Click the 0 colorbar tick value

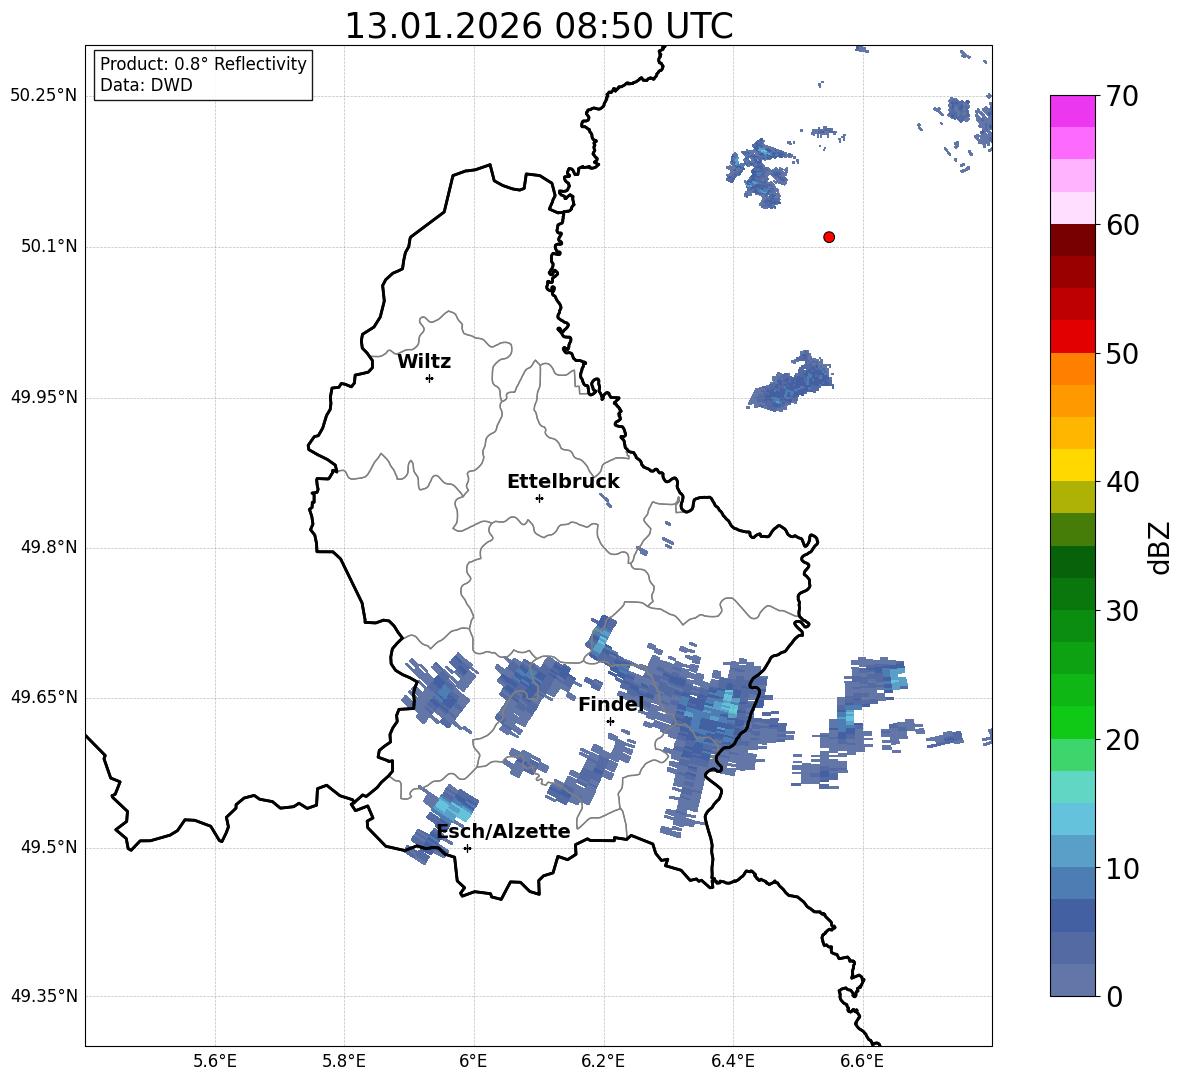[1114, 997]
